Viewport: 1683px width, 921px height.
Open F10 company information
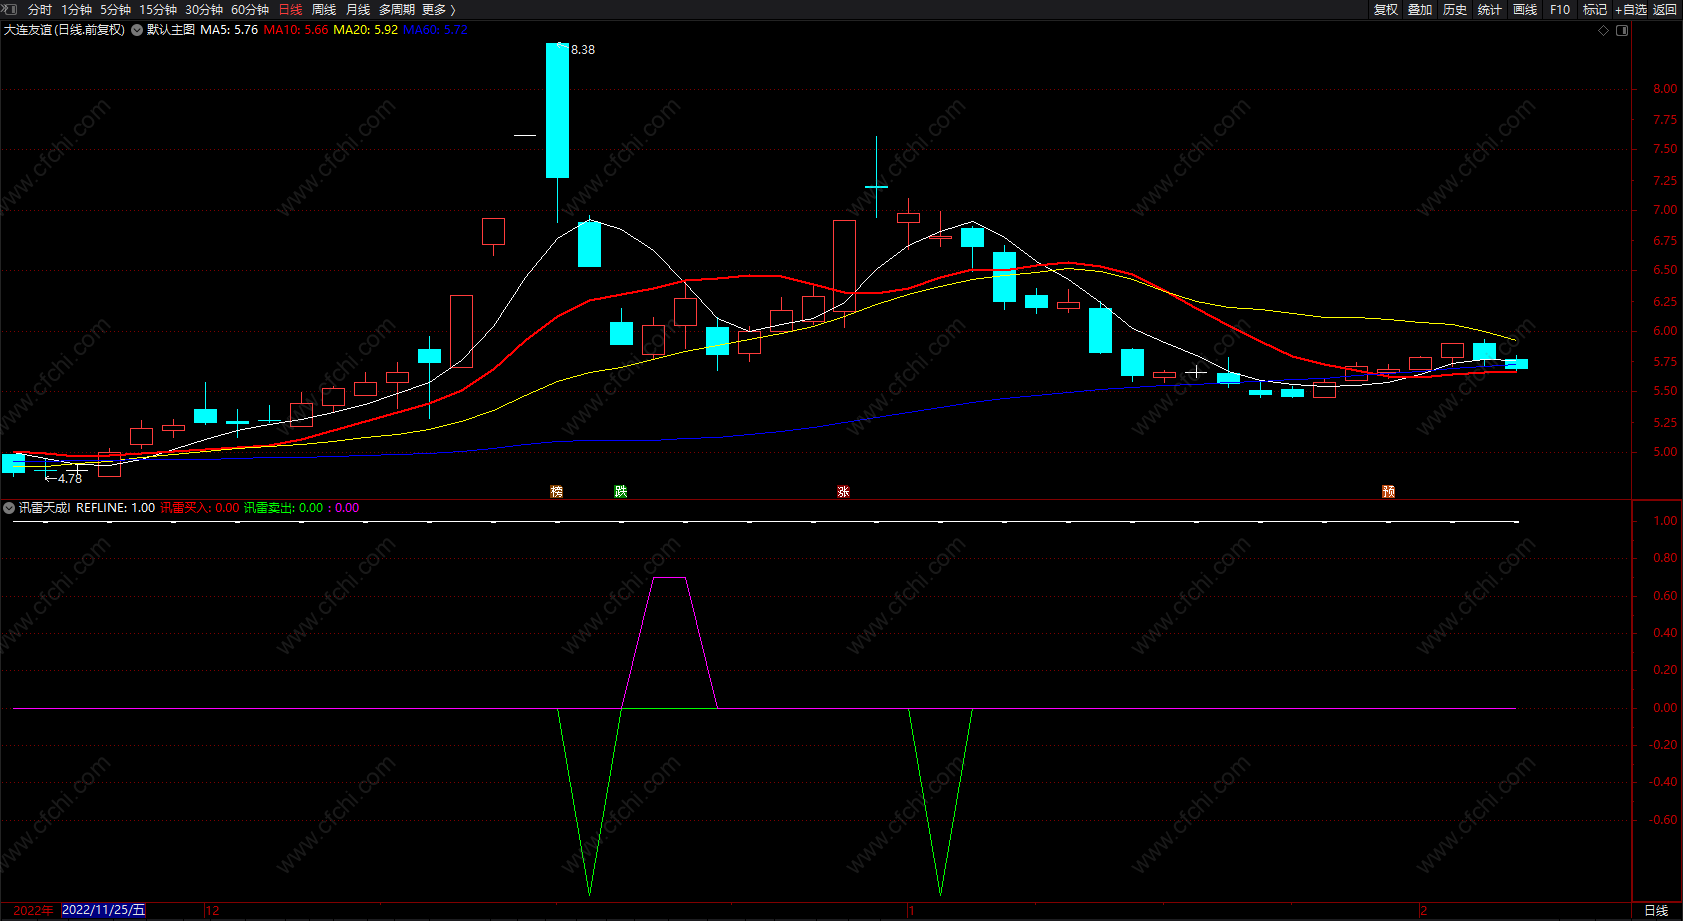[x=1560, y=10]
